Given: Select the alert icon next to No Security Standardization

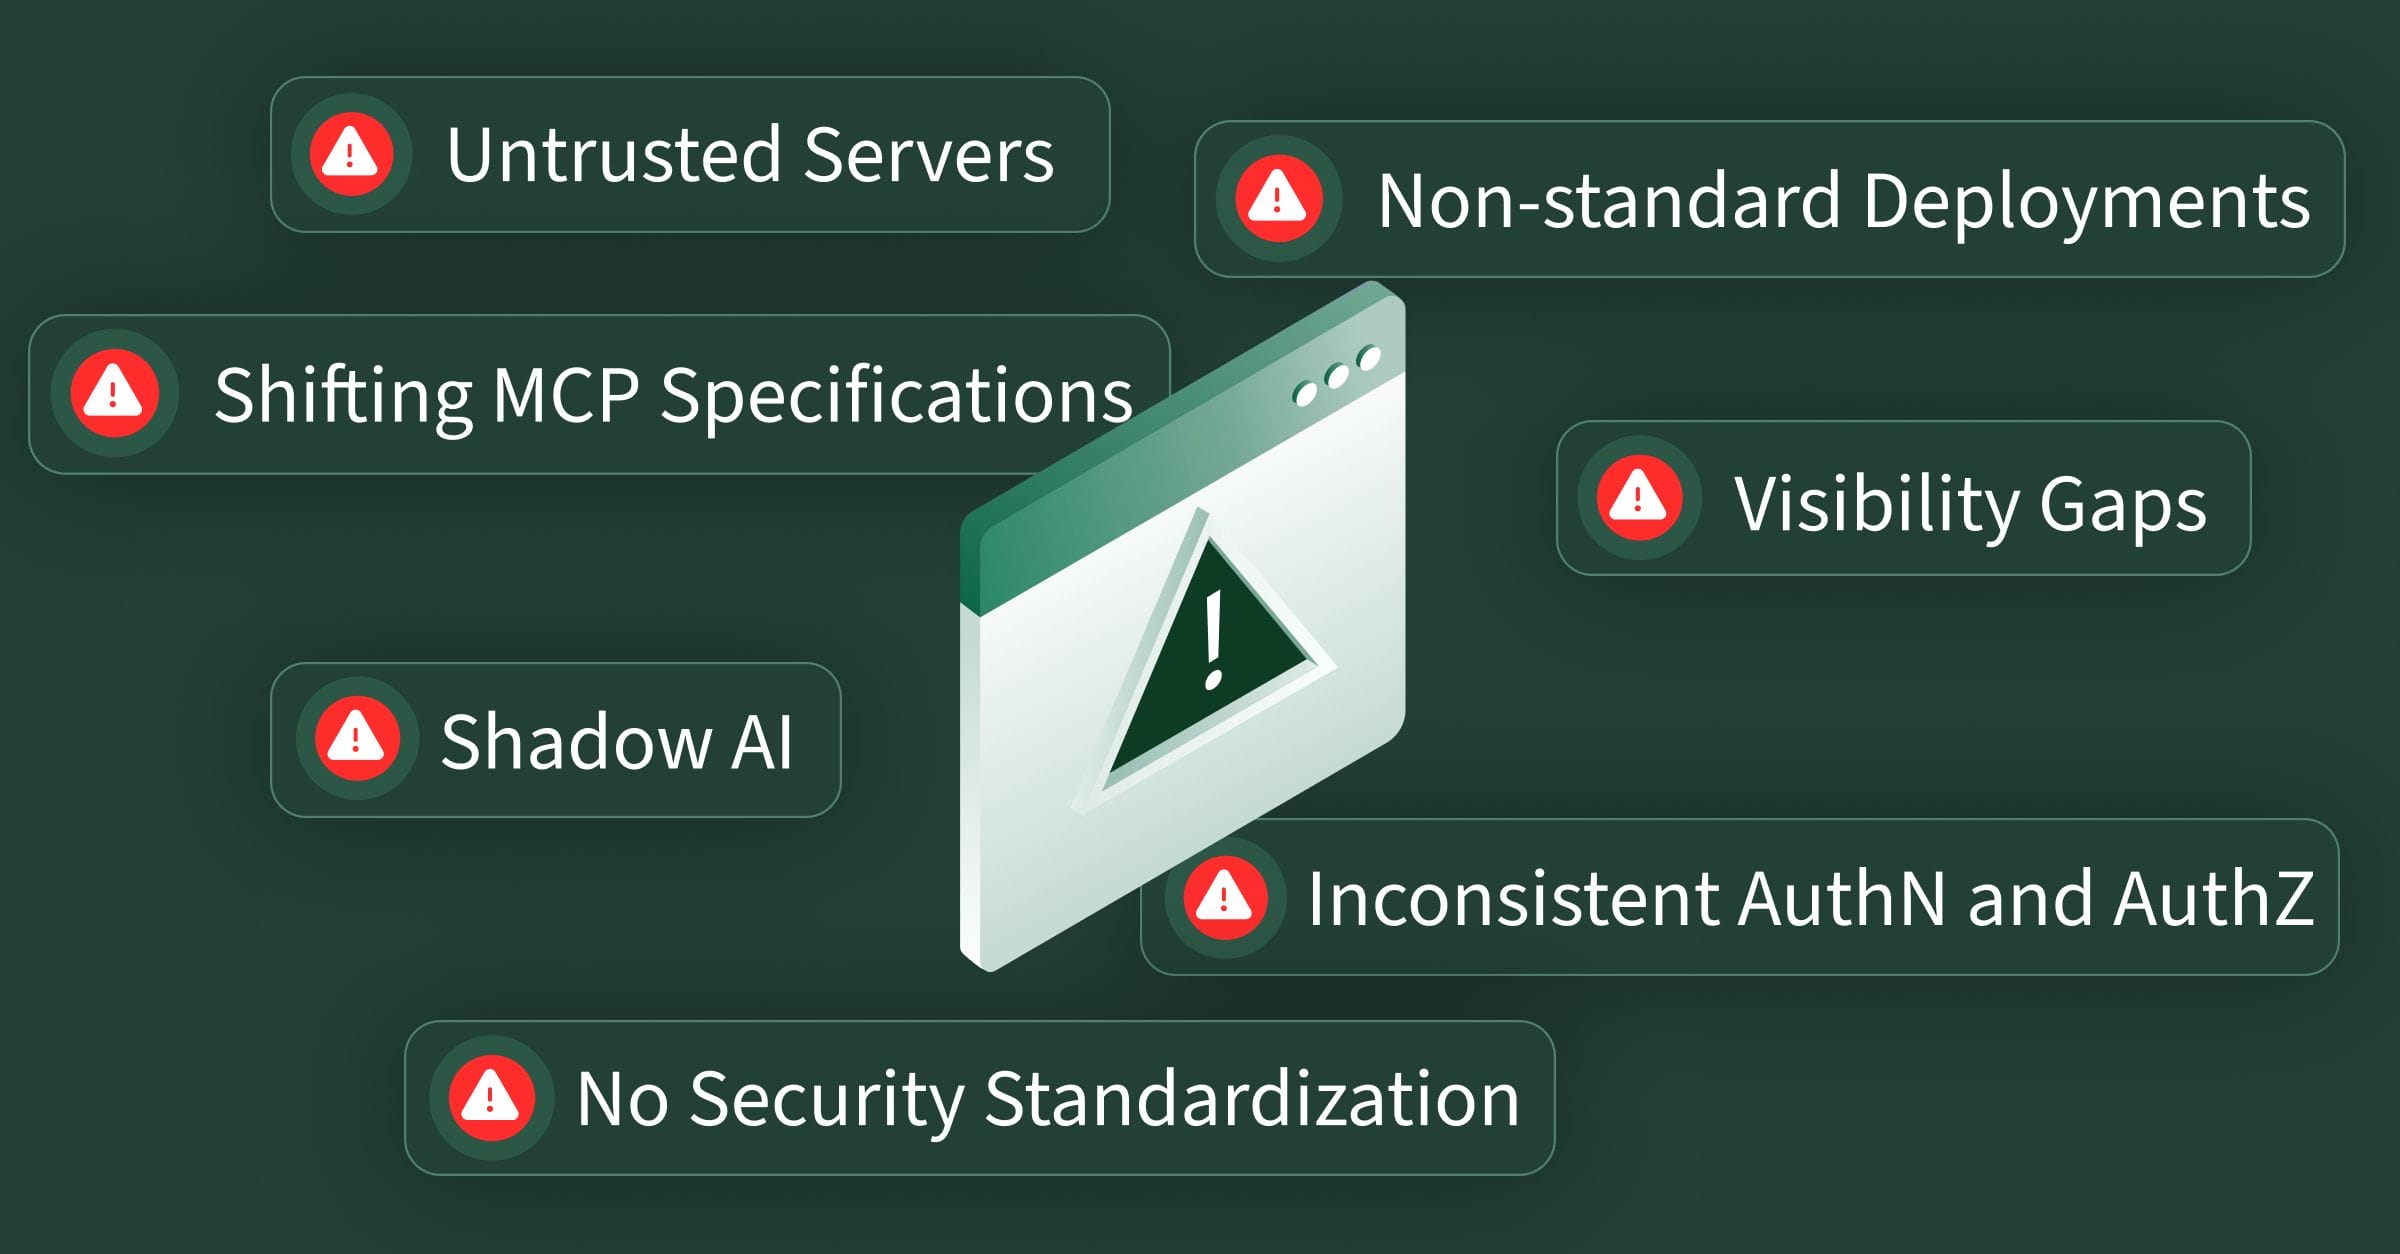Looking at the screenshot, I should [490, 1098].
